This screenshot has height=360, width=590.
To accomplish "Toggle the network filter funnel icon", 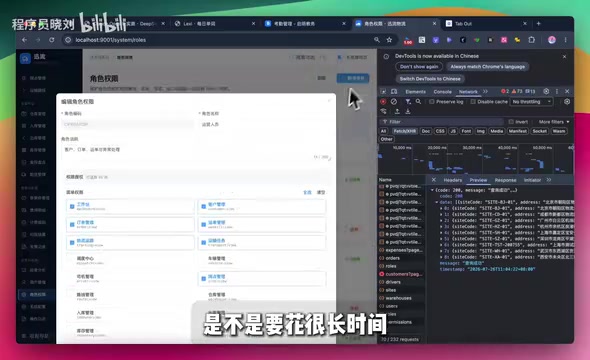I will pos(408,102).
